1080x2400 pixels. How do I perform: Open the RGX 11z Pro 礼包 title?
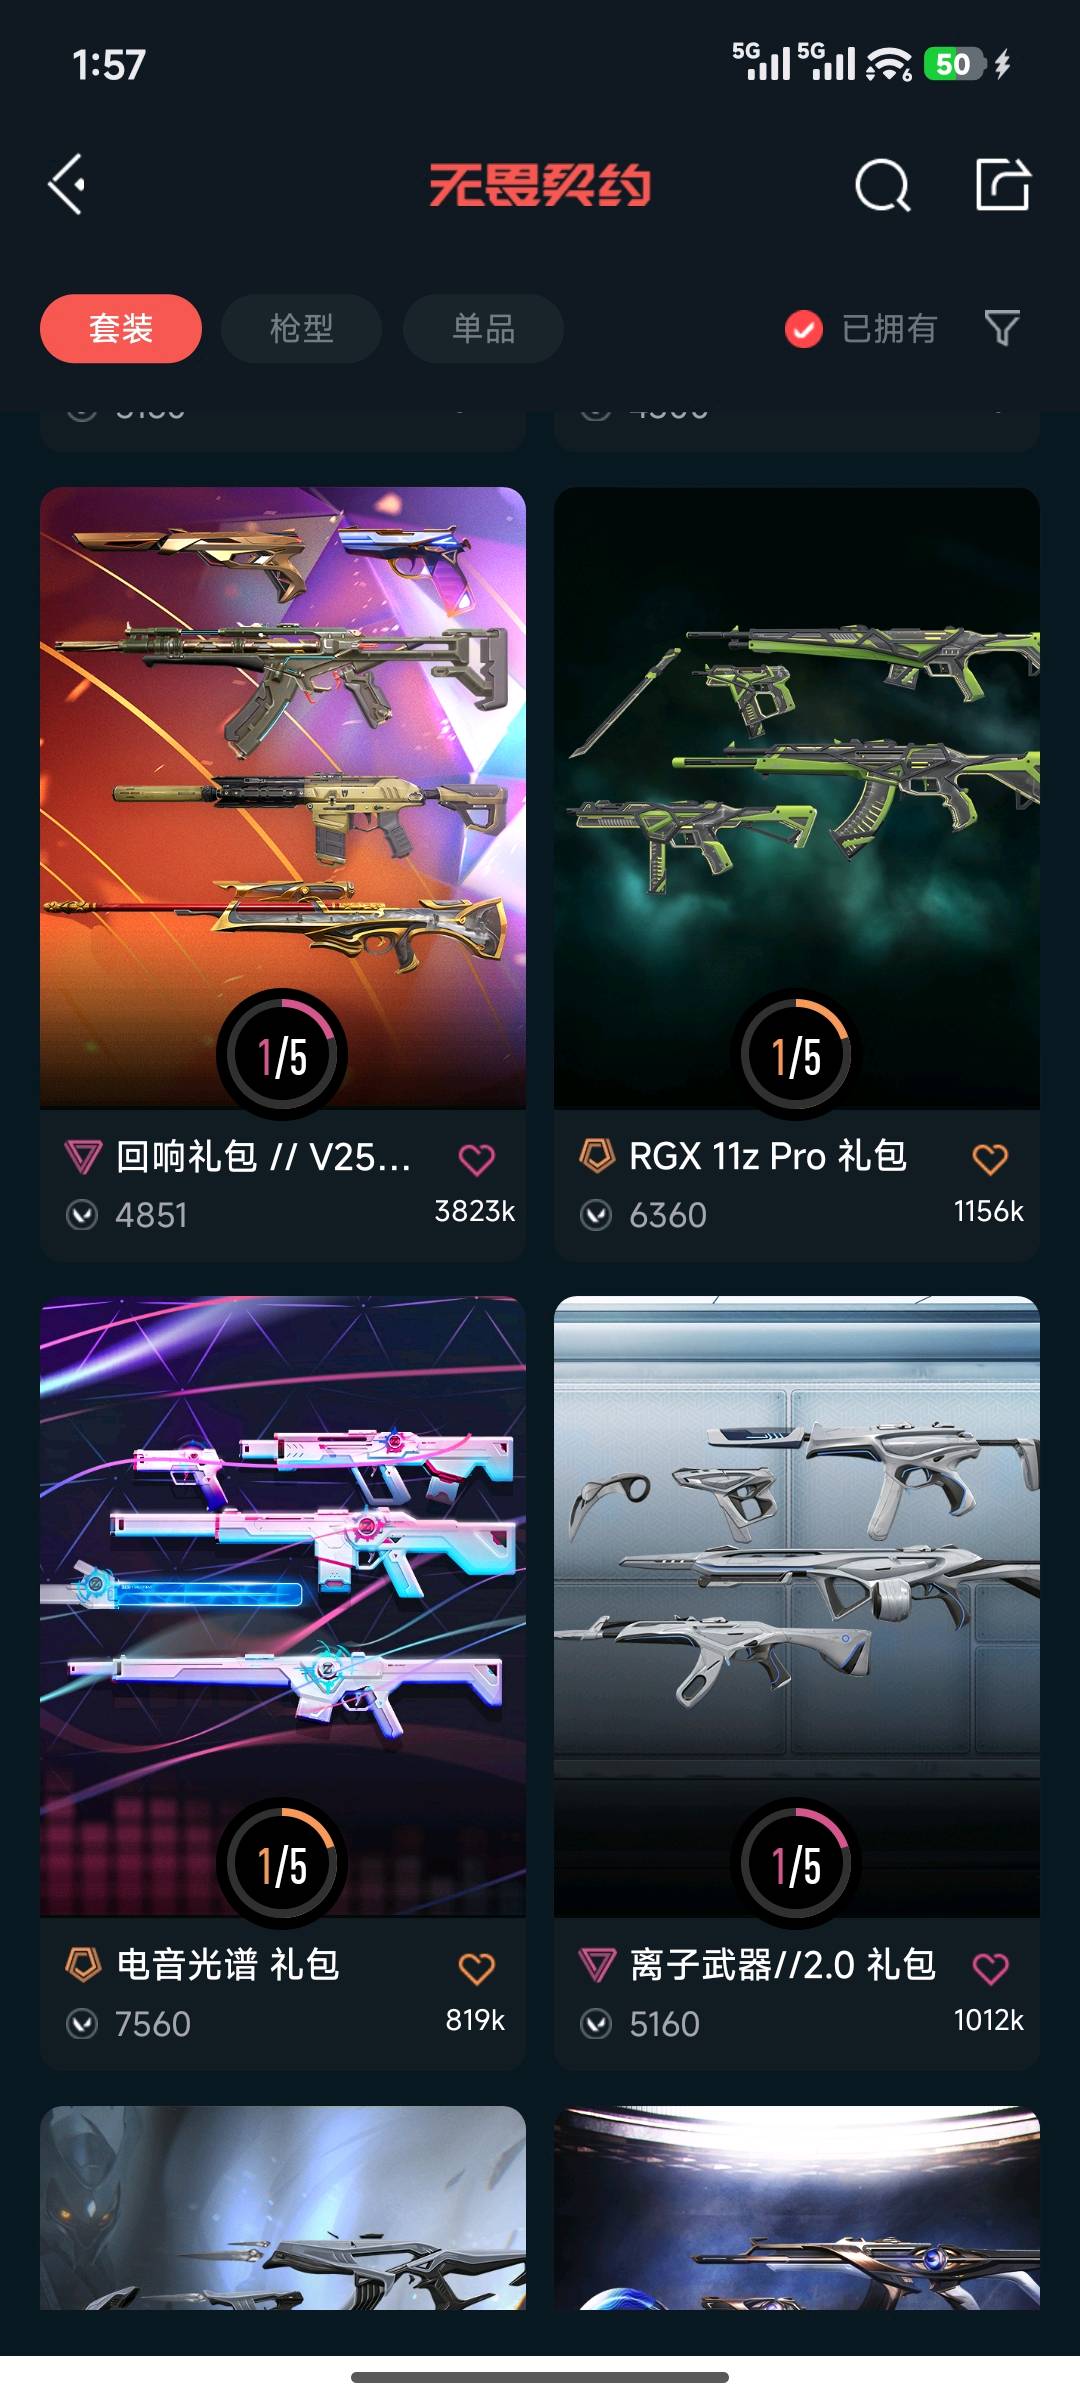tap(768, 1157)
